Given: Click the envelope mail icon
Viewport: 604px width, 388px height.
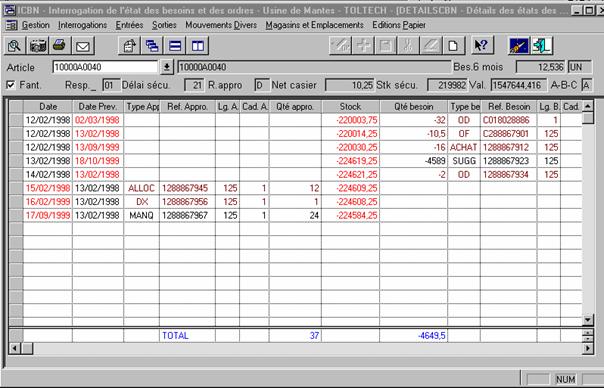Looking at the screenshot, I should 83,46.
